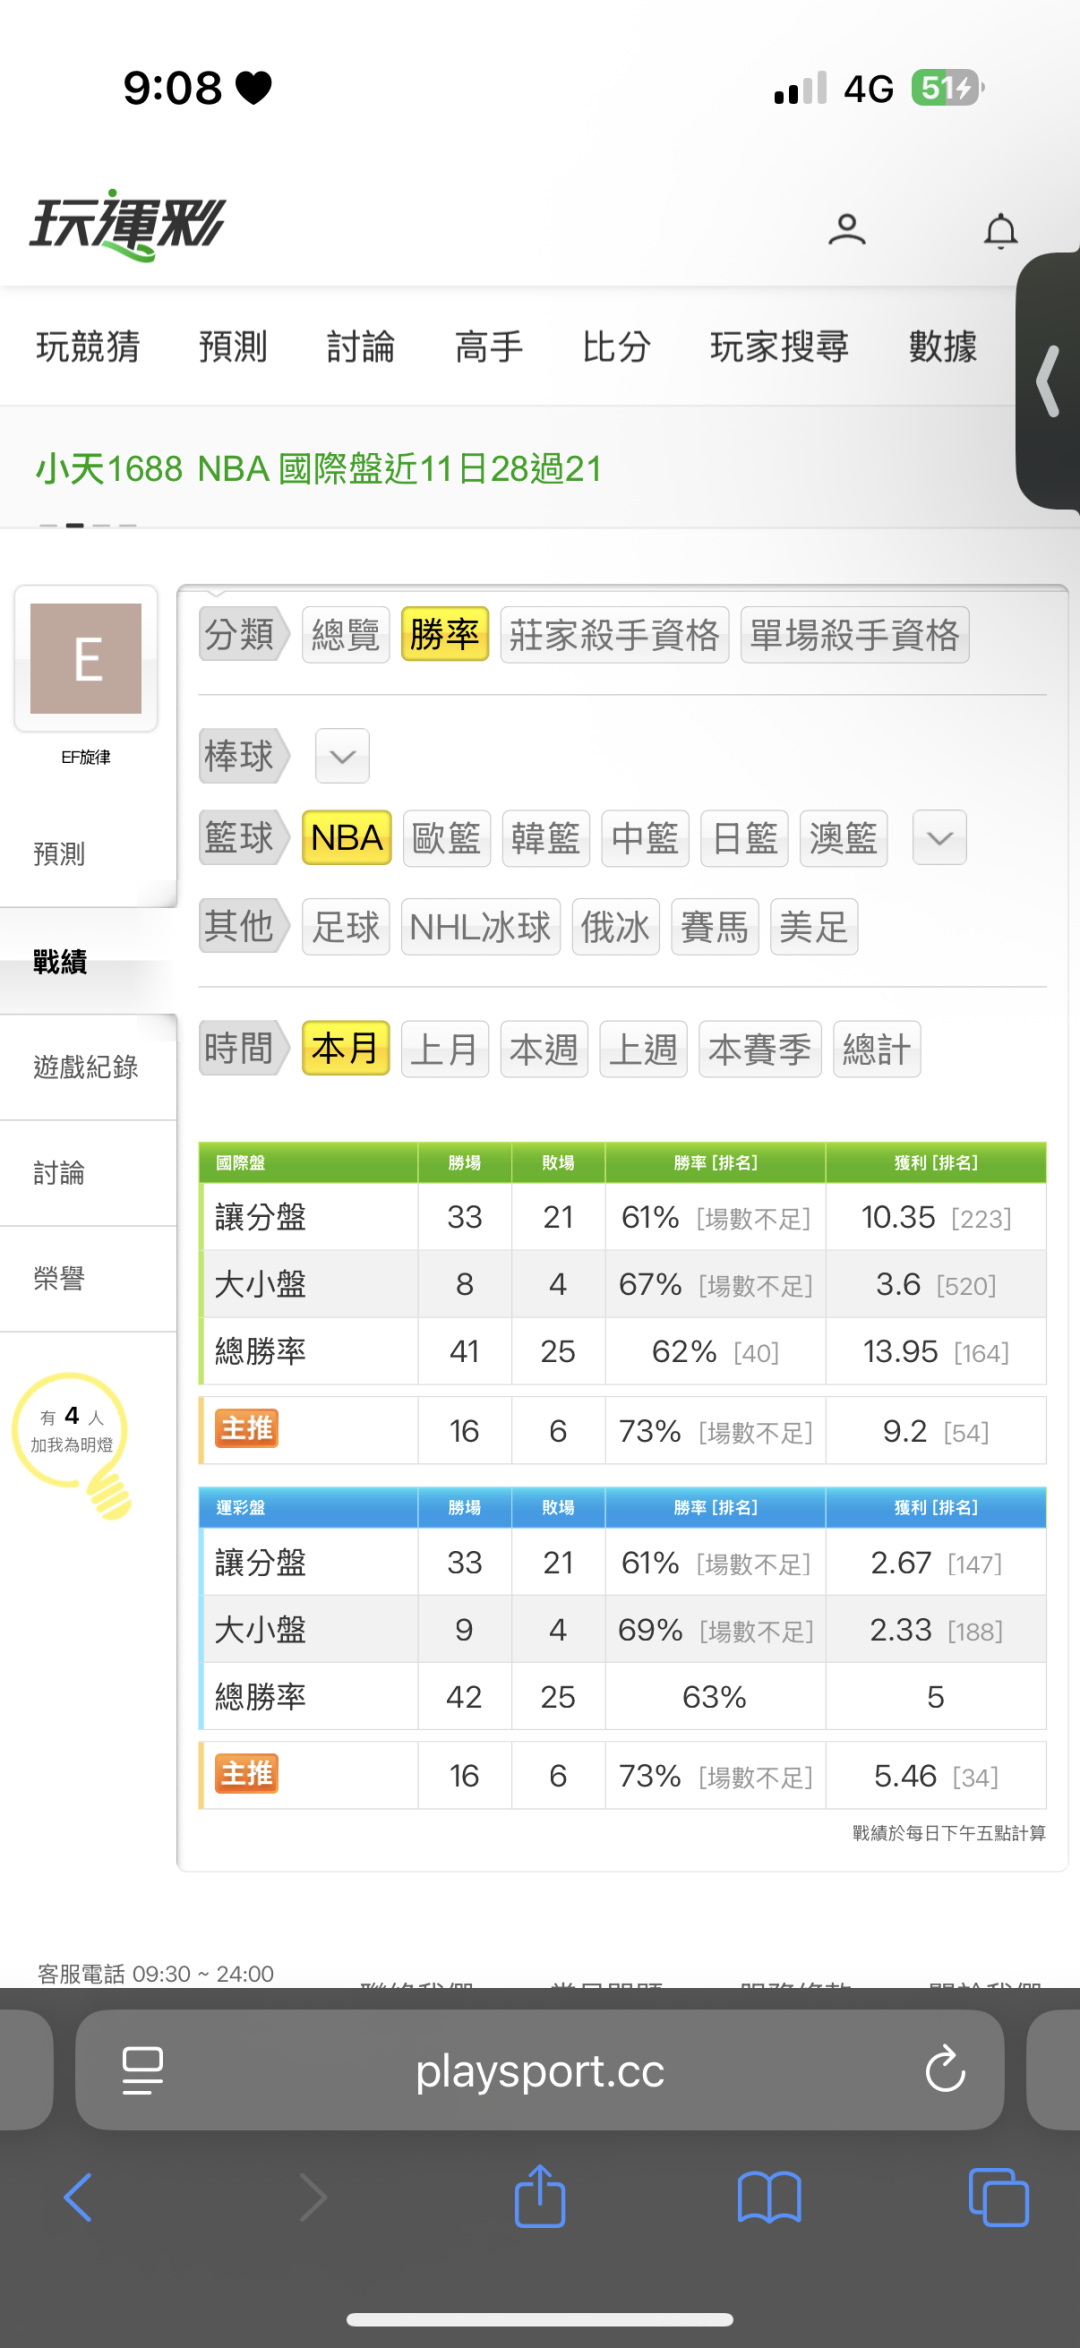Image resolution: width=1080 pixels, height=2348 pixels.
Task: Select the 單場殺手資格 filter
Action: coord(855,634)
